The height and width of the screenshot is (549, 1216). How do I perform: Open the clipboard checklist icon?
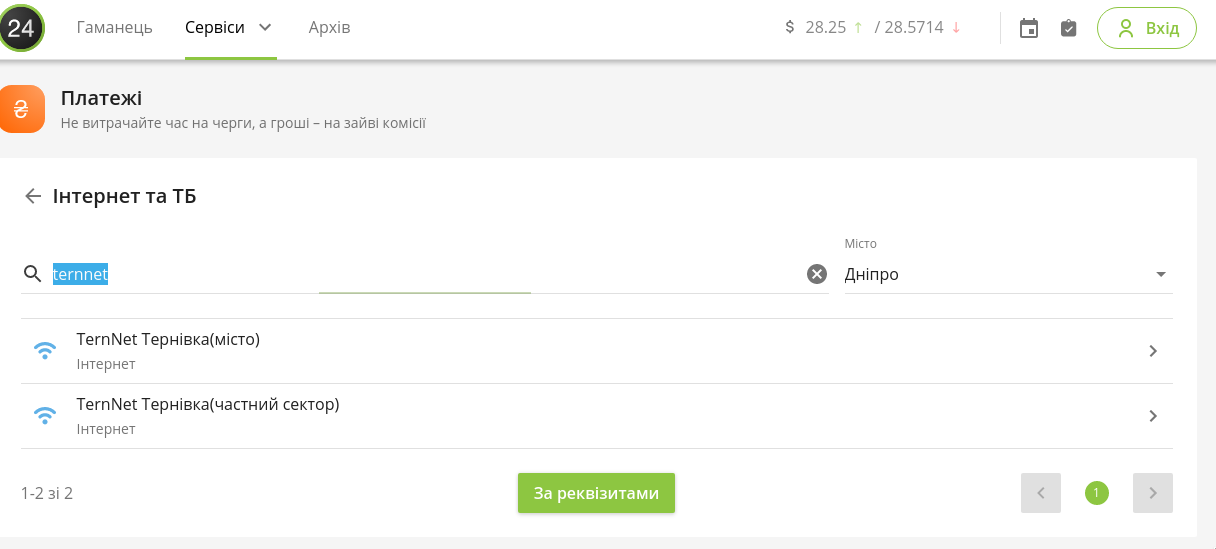click(x=1068, y=28)
